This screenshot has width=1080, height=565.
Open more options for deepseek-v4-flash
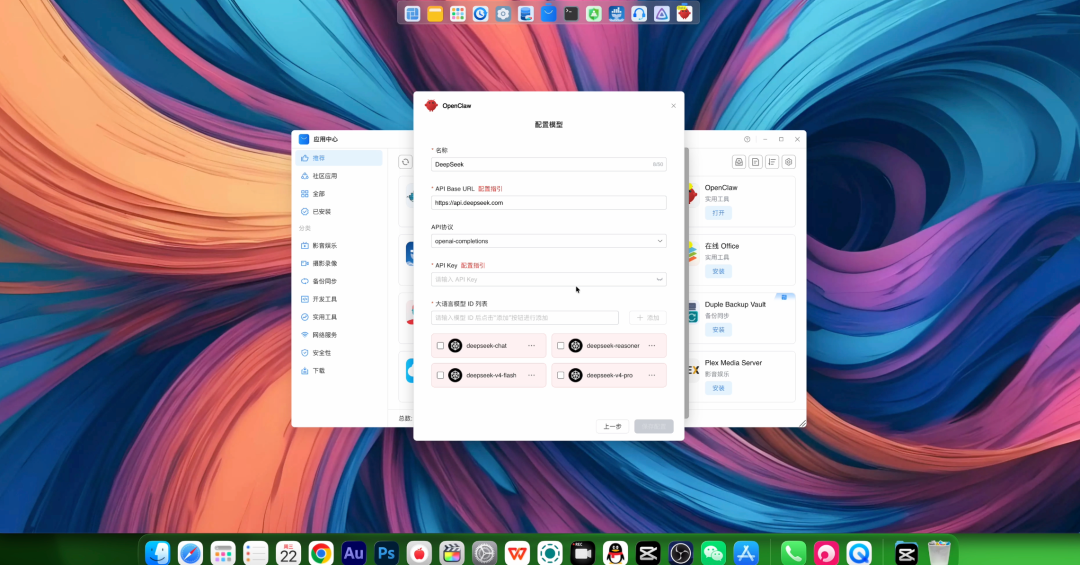(x=532, y=376)
